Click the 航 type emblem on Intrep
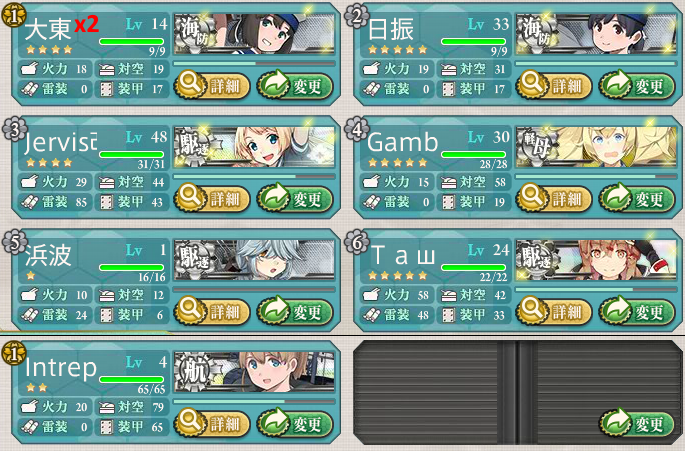 pos(195,372)
